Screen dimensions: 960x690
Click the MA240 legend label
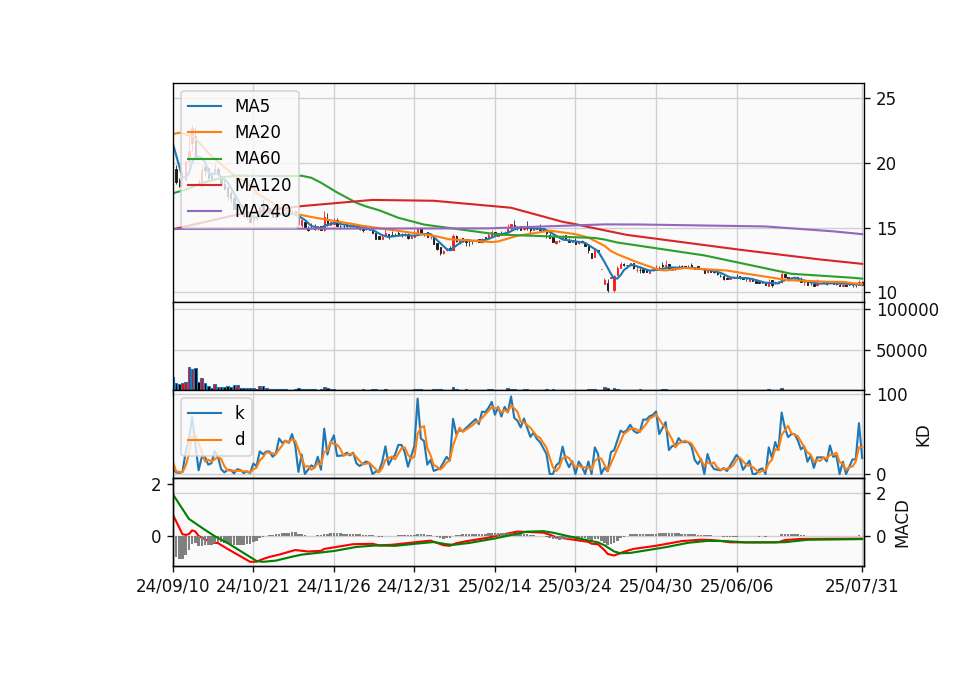263,211
